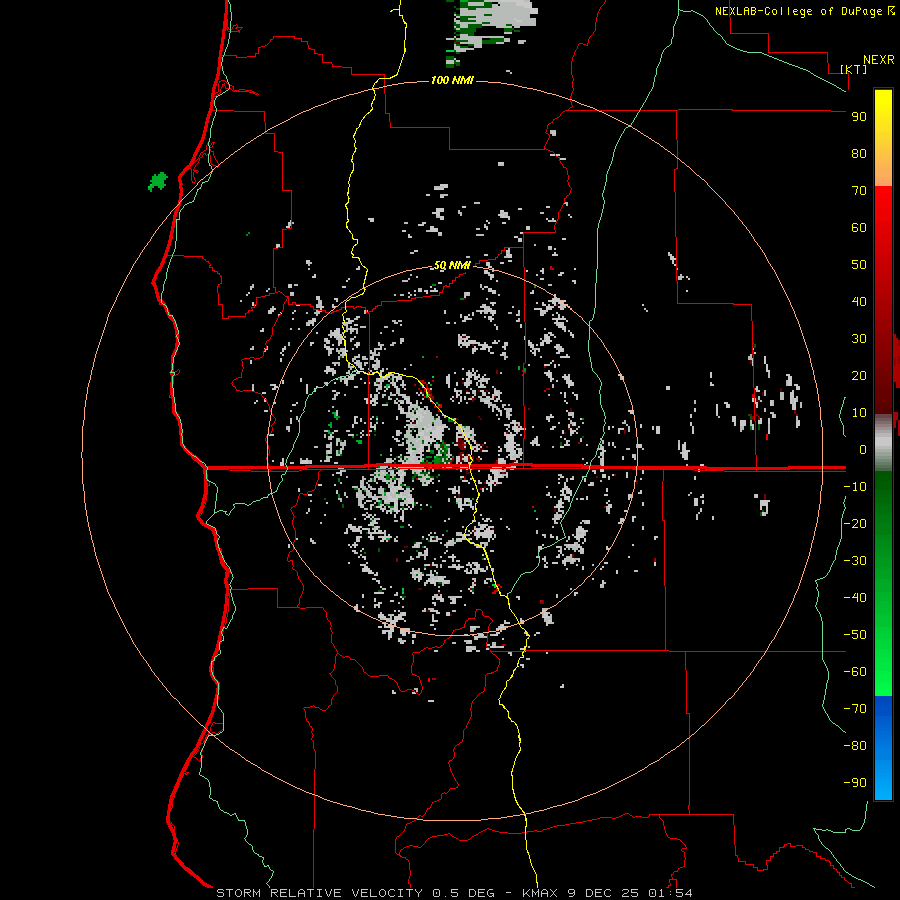Screen dimensions: 900x900
Task: Click the 20 value on velocity scale
Action: point(859,376)
